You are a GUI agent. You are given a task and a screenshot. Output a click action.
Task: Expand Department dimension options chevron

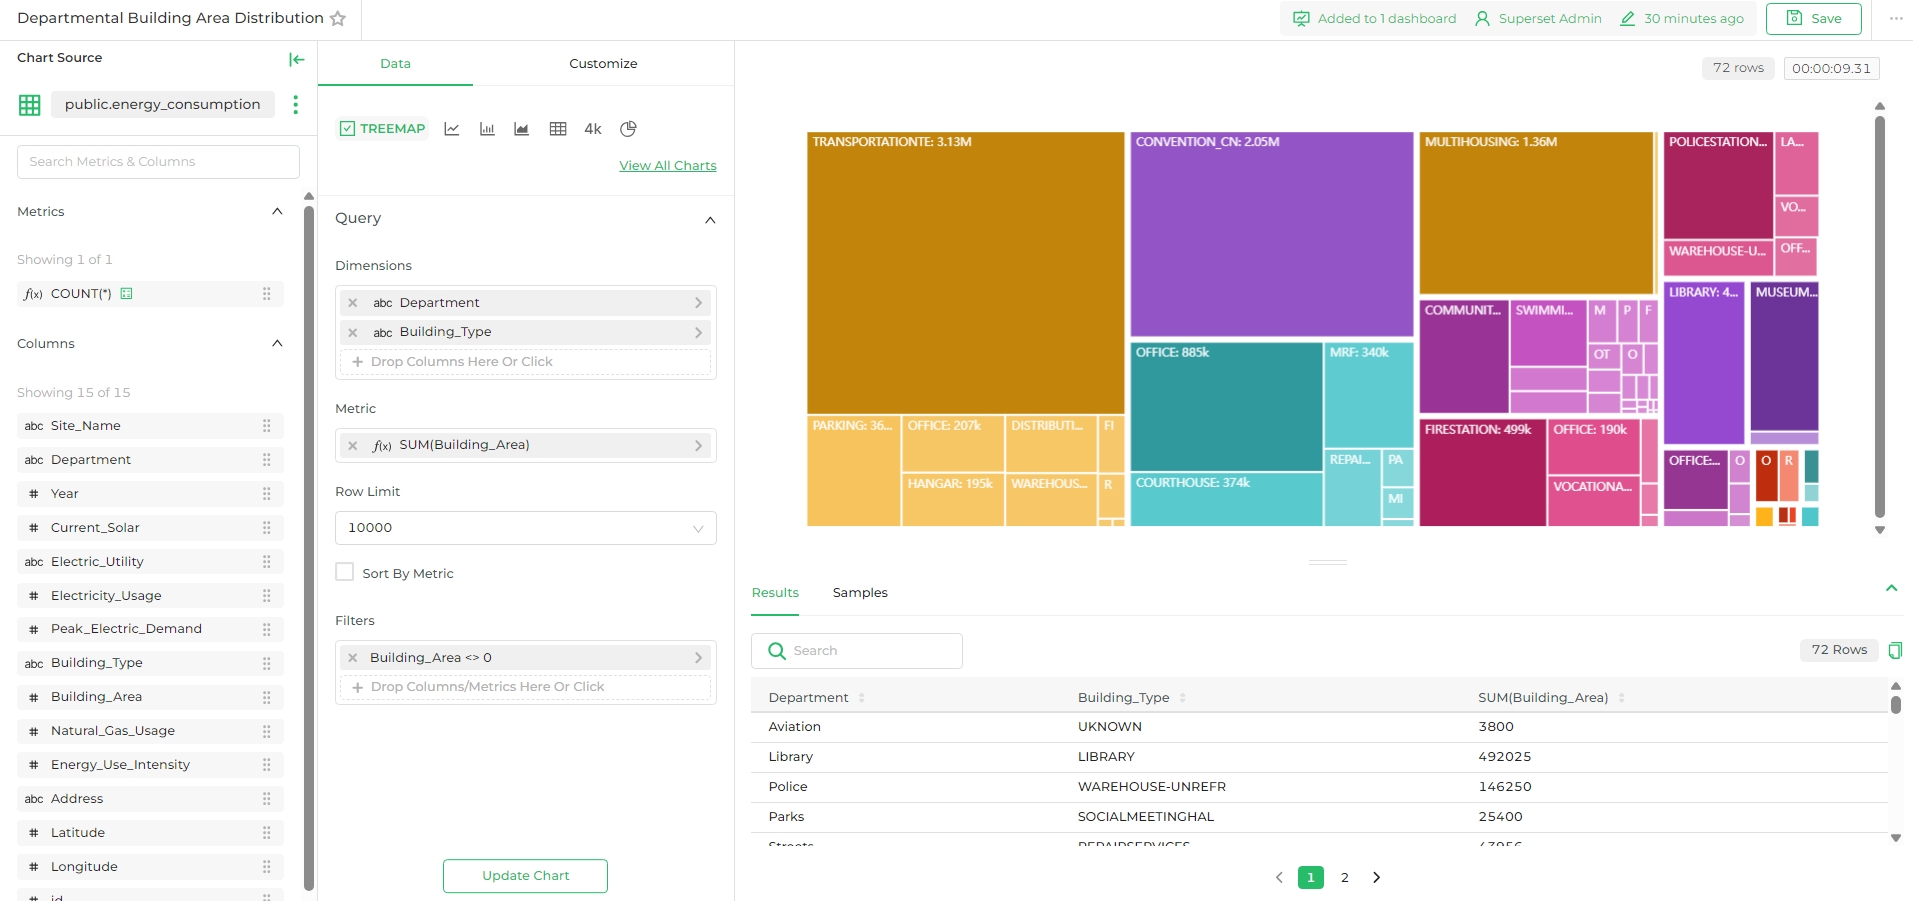click(x=698, y=303)
